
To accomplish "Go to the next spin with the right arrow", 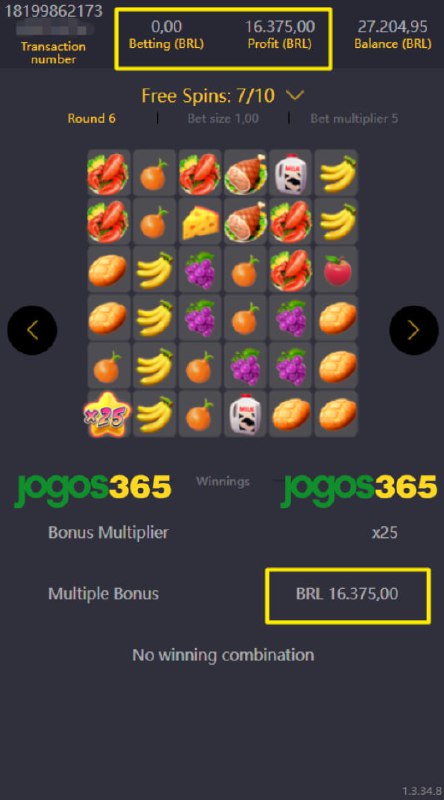I will 413,330.
